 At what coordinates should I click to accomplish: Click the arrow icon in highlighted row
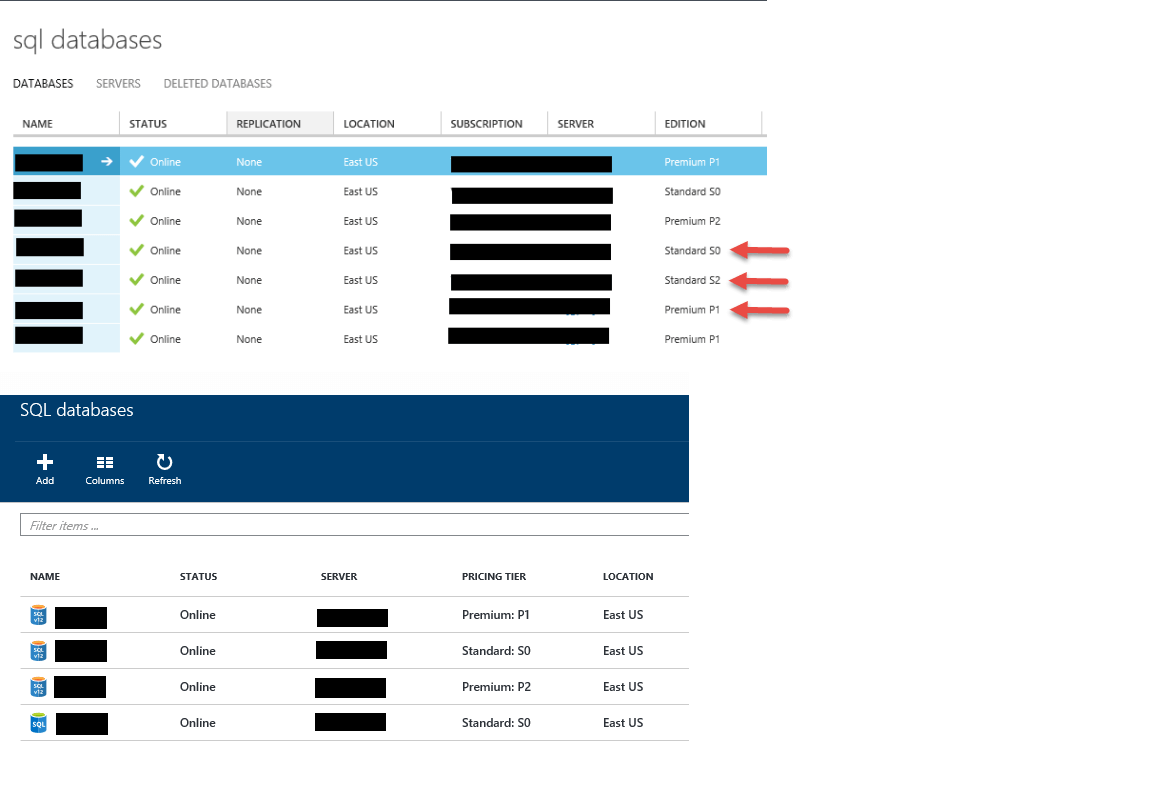(x=107, y=162)
